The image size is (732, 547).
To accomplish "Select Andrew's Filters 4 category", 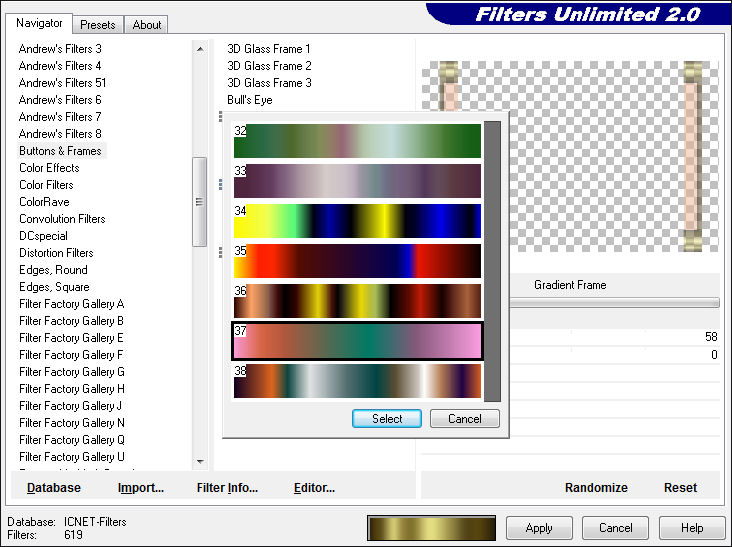I will pyautogui.click(x=60, y=66).
